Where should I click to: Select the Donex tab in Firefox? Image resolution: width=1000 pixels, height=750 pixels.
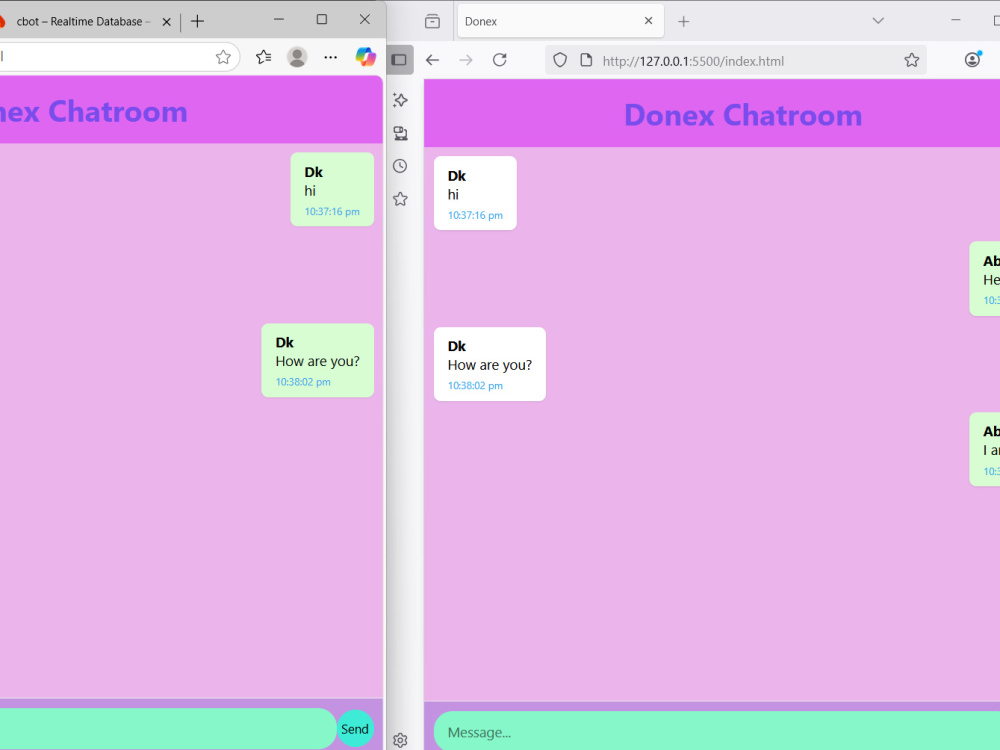pos(561,21)
